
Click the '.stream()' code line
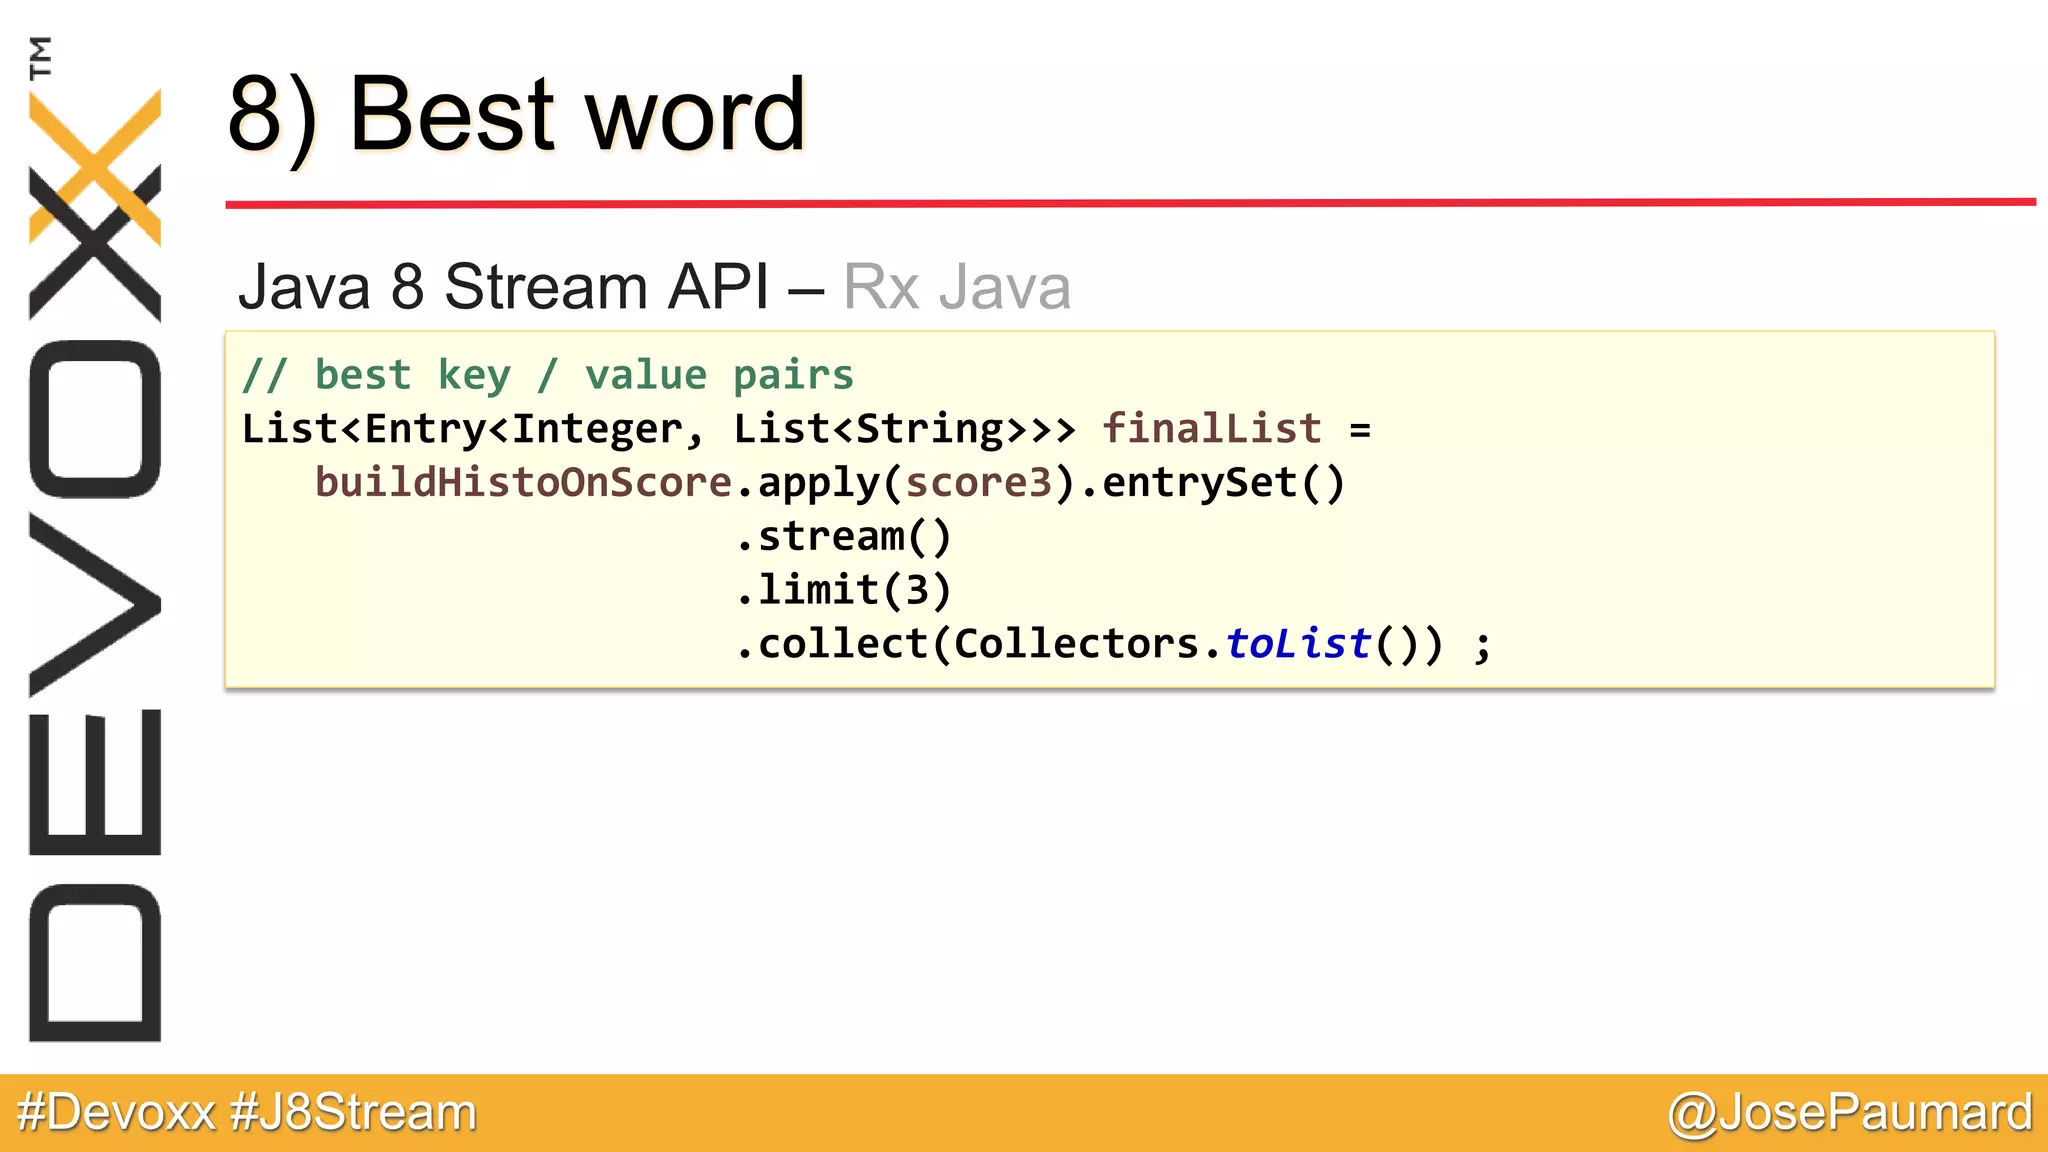tap(844, 537)
